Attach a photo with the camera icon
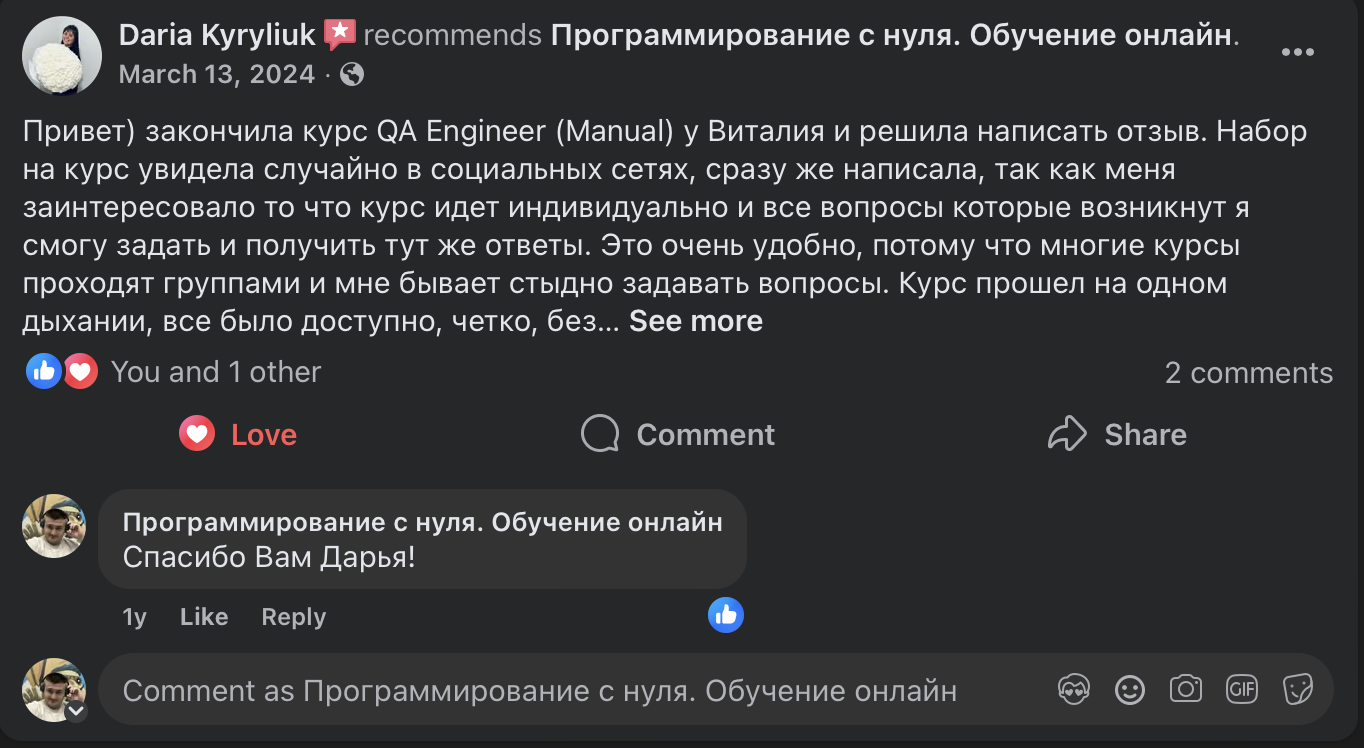1364x748 pixels. (x=1185, y=689)
